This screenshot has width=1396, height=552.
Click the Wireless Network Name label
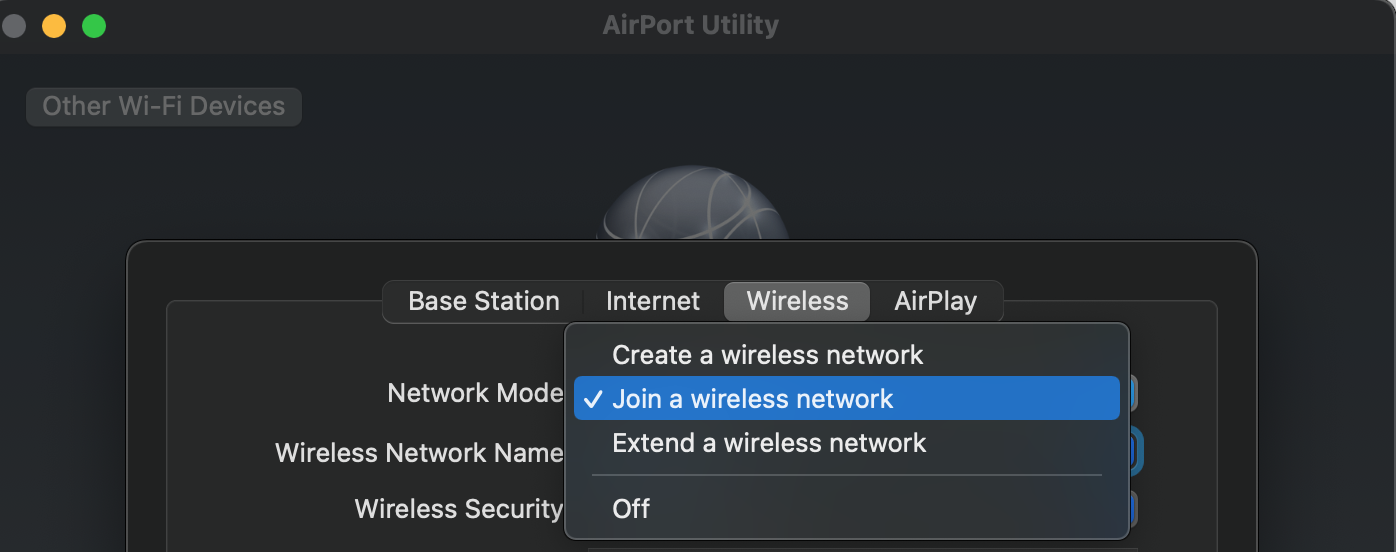[x=419, y=453]
